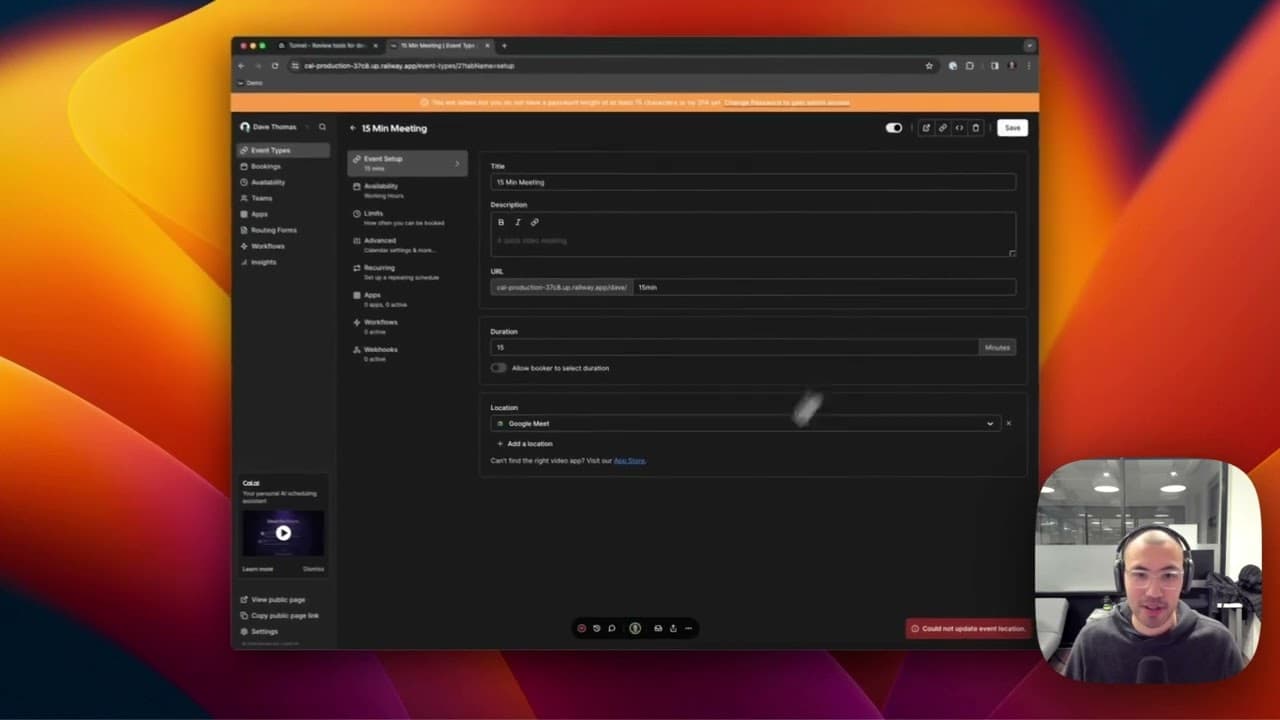Screen dimensions: 1280x720
Task: Click the share icon in the bottom toolbar
Action: (673, 628)
